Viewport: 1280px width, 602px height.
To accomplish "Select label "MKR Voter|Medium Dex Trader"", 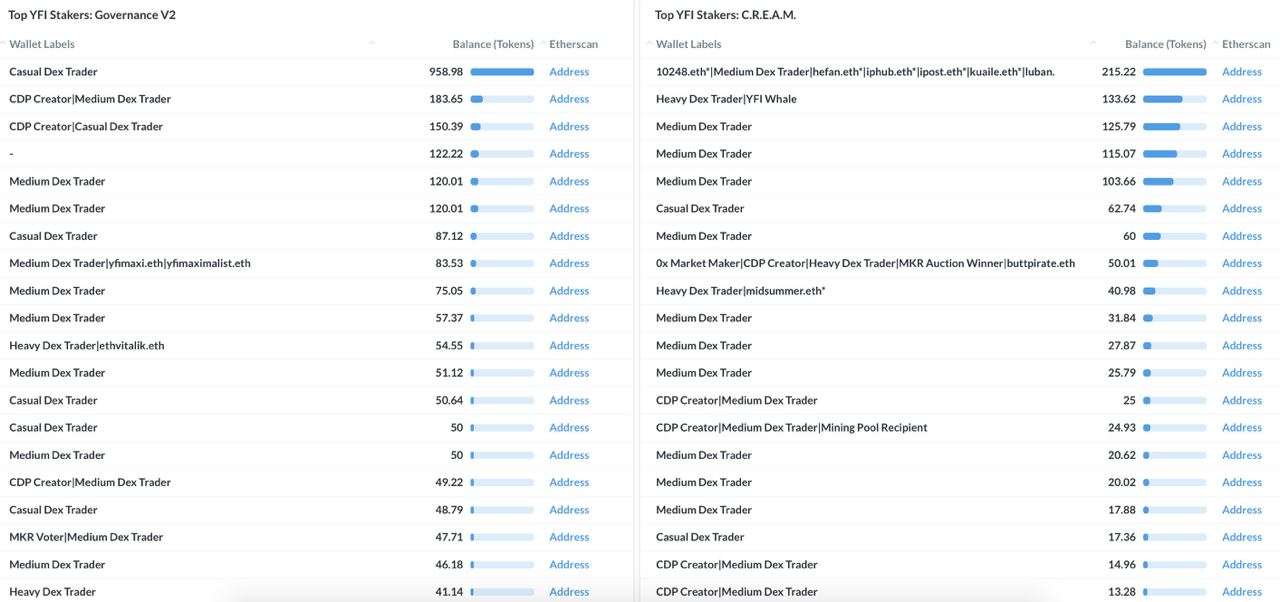I will point(86,537).
